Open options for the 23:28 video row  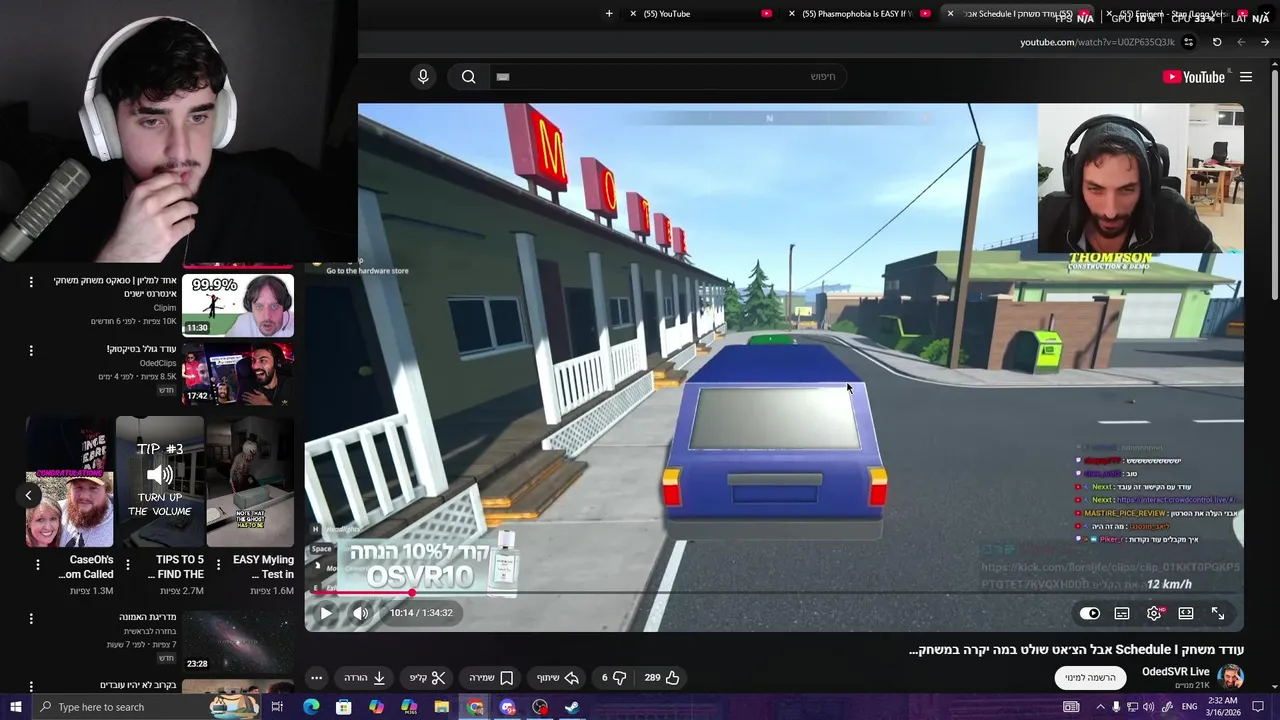pos(31,618)
